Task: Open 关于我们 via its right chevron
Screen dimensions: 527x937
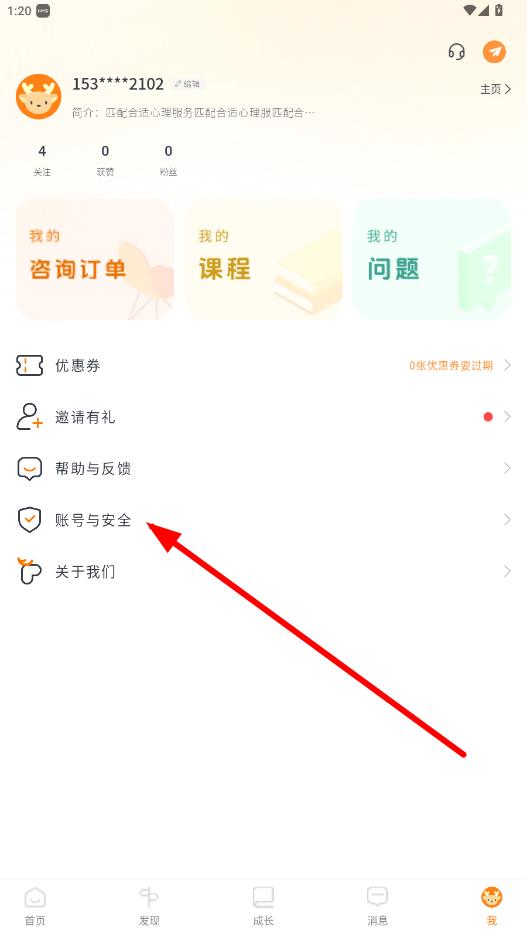Action: pos(507,572)
